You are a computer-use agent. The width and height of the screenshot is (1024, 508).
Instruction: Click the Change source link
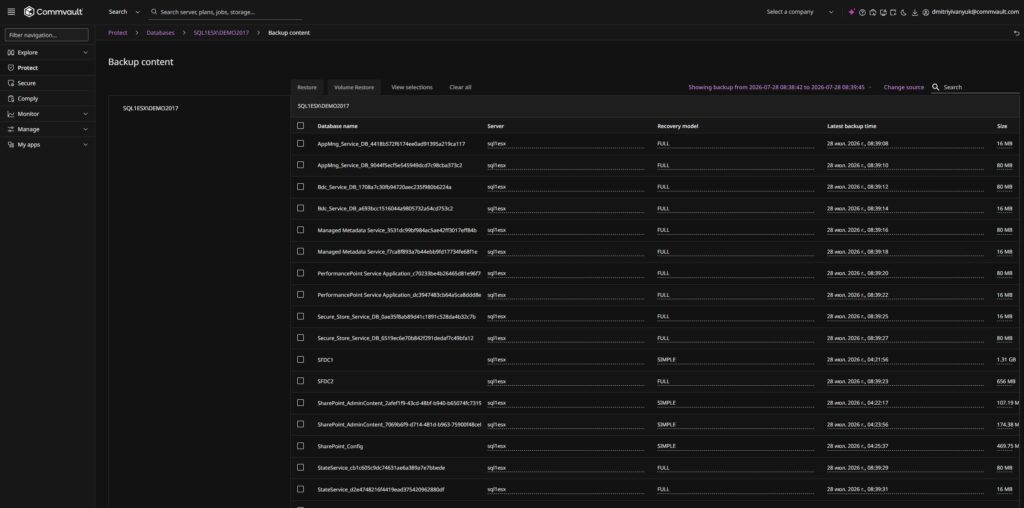tap(904, 87)
